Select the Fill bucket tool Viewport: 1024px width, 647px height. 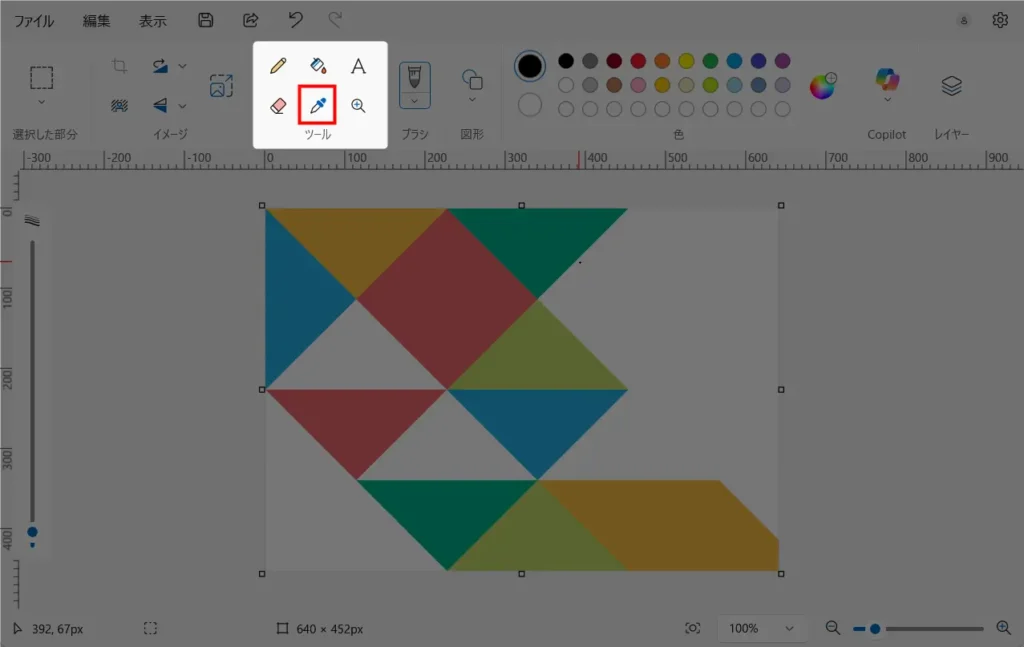318,66
